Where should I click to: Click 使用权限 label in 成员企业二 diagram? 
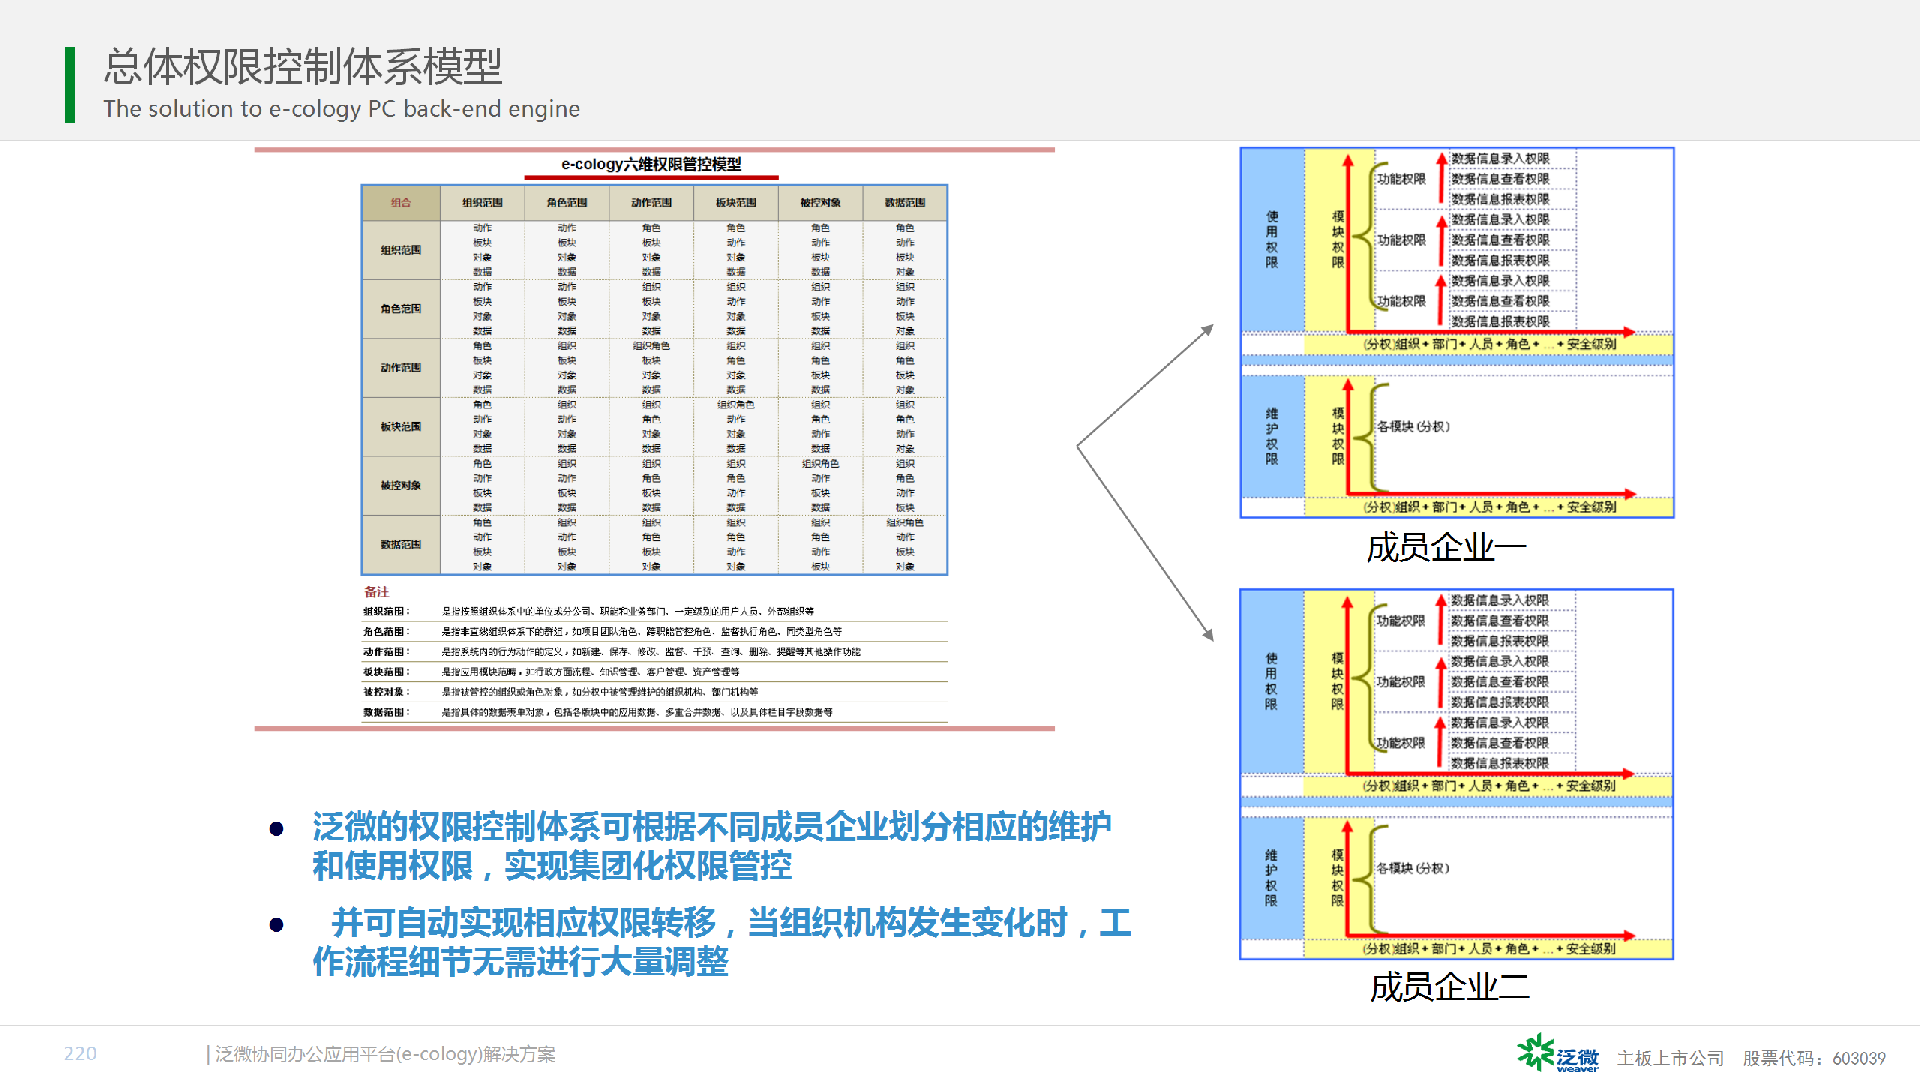1271,681
